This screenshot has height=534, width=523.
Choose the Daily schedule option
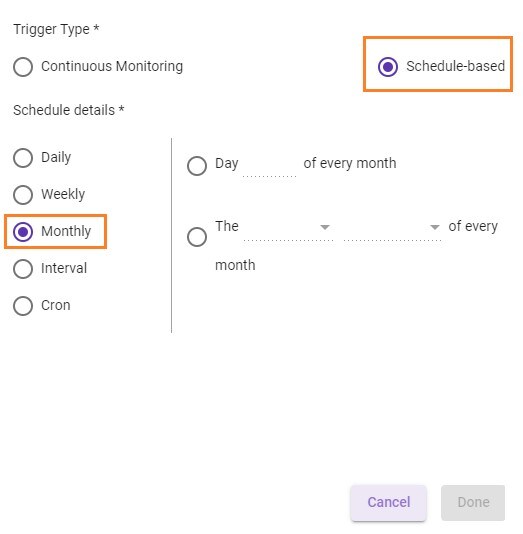(x=23, y=158)
